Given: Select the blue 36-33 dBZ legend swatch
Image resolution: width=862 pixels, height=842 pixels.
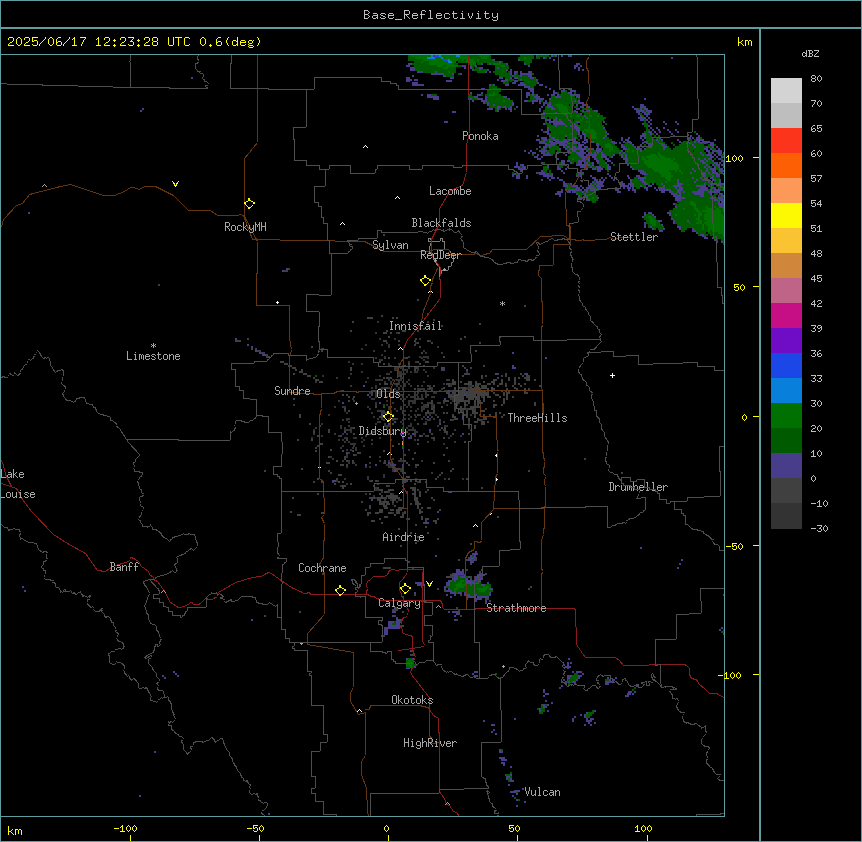Looking at the screenshot, I should pyautogui.click(x=786, y=365).
